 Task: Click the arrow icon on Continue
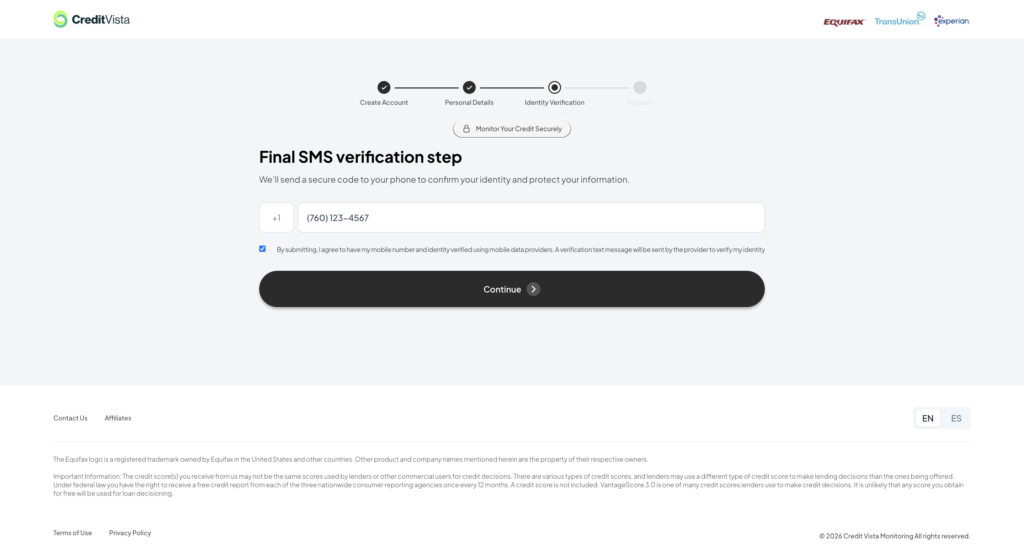(x=534, y=289)
